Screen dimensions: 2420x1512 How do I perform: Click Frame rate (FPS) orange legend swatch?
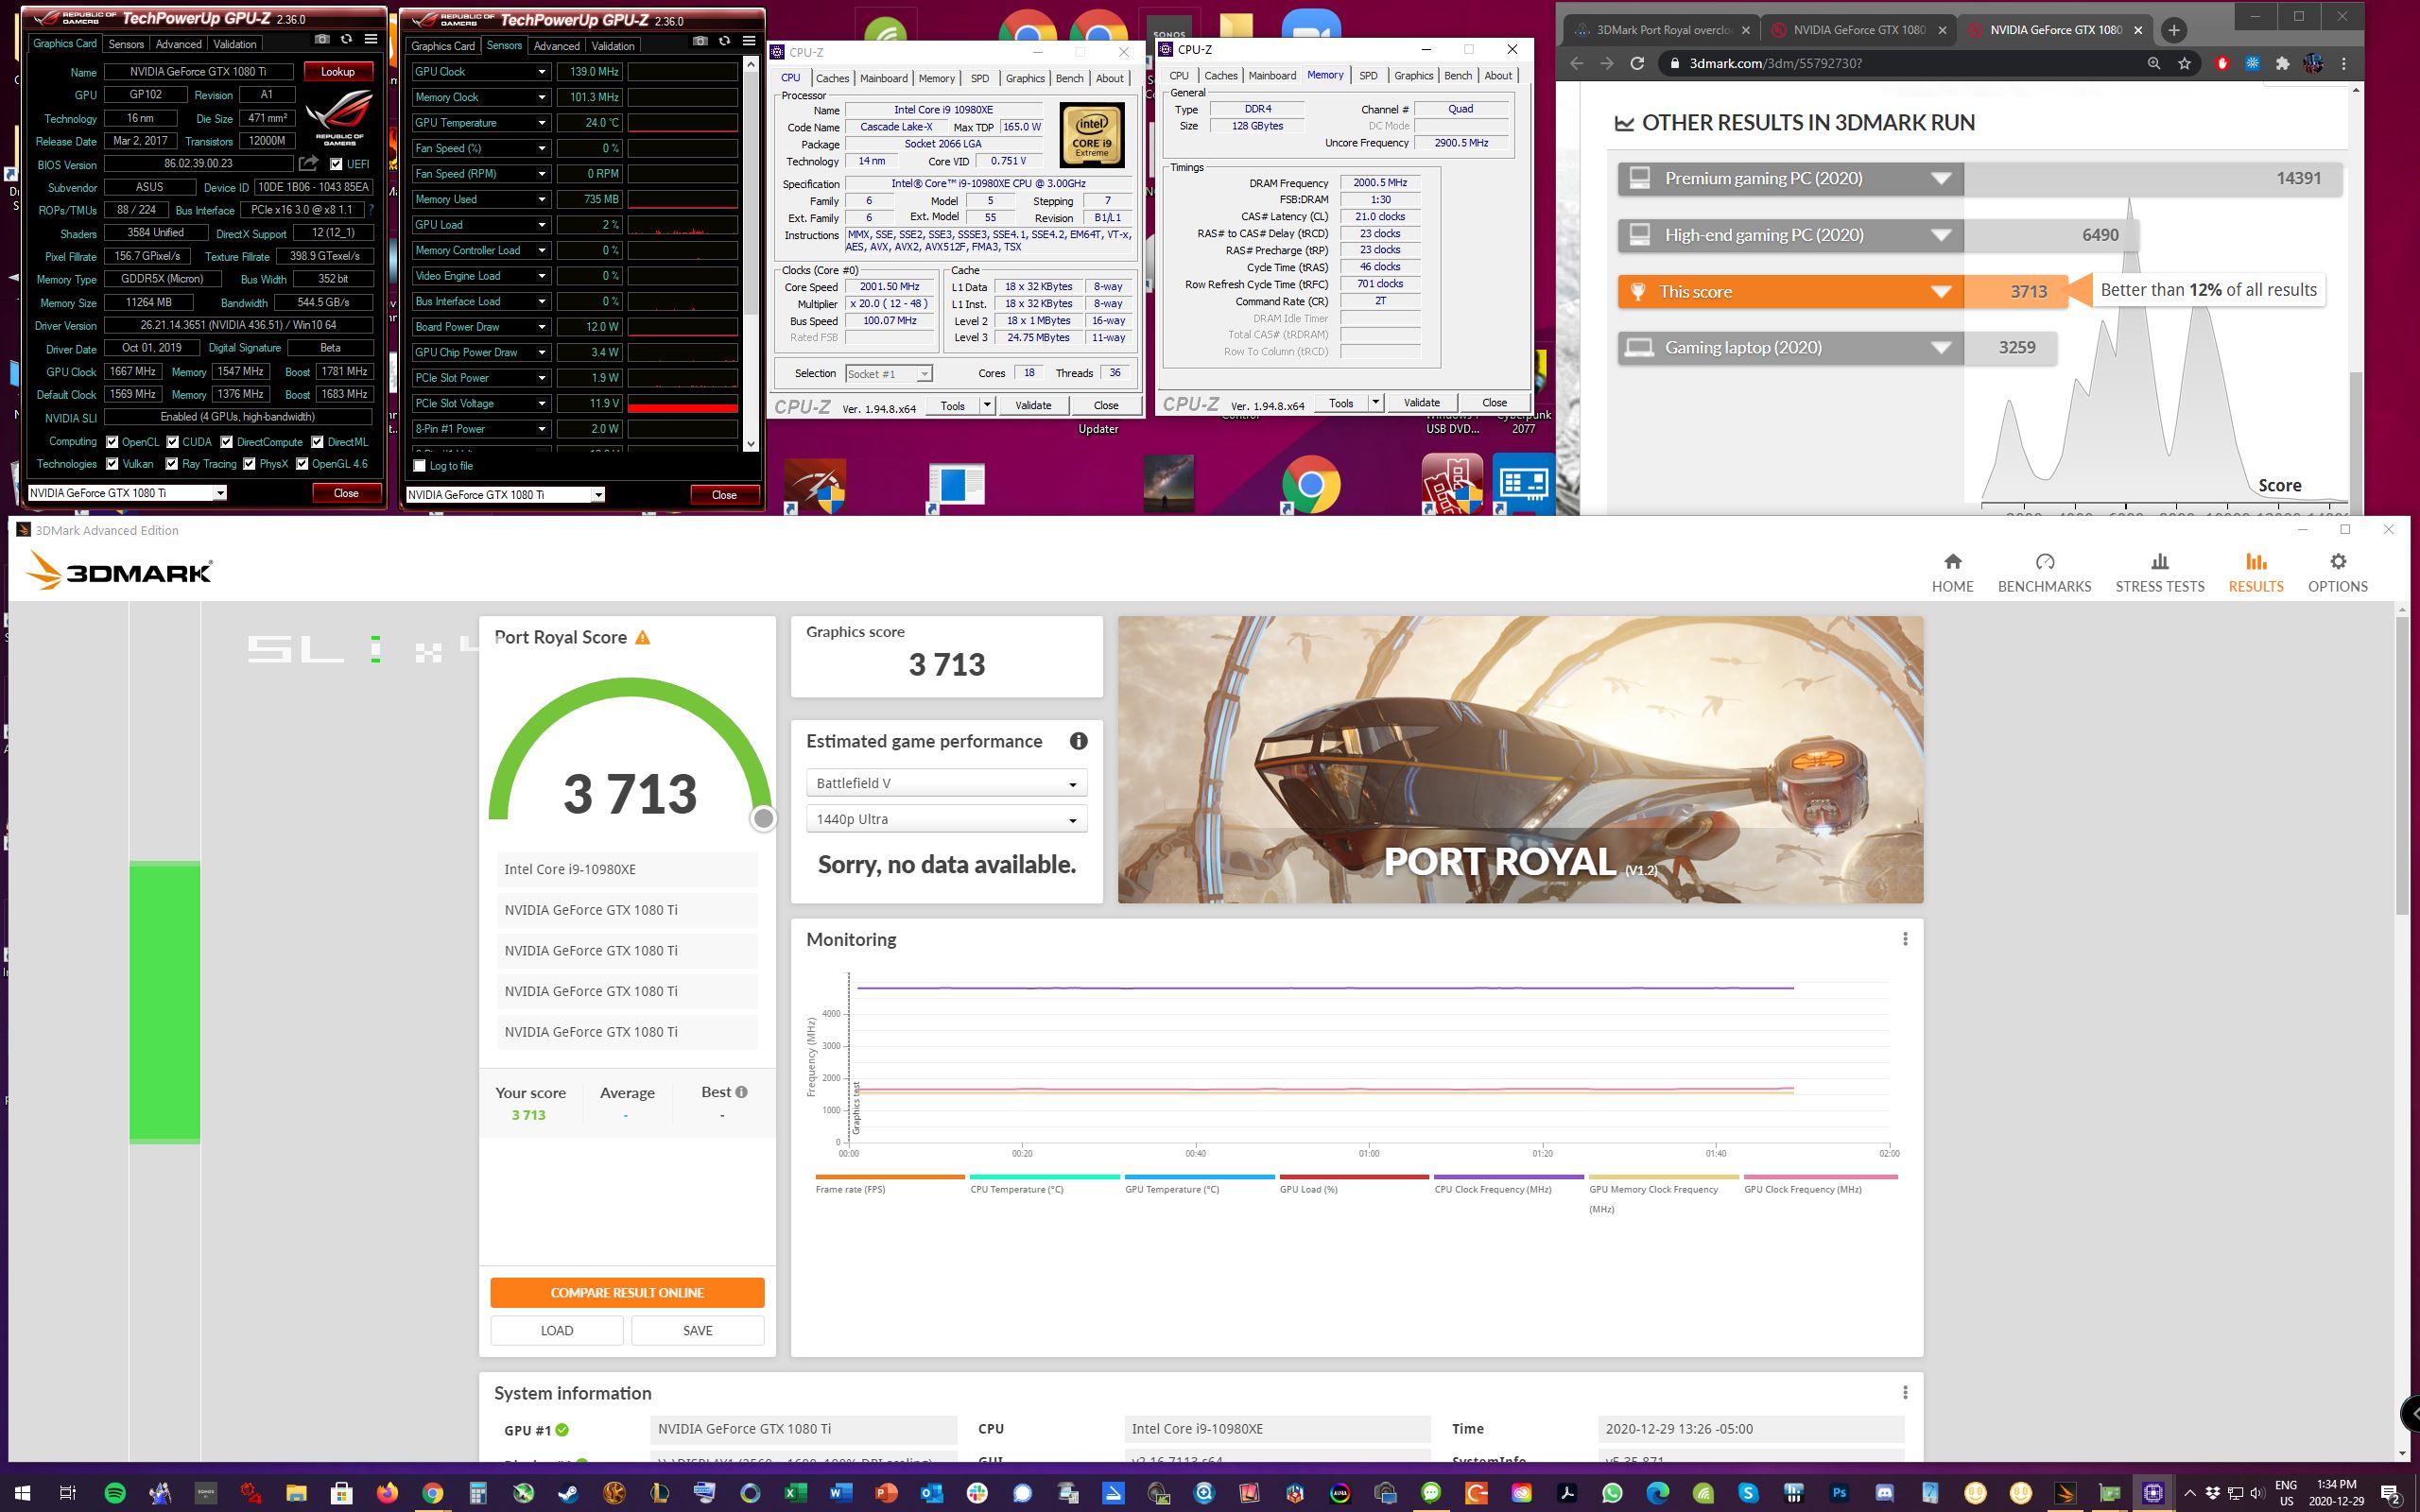click(x=890, y=1177)
